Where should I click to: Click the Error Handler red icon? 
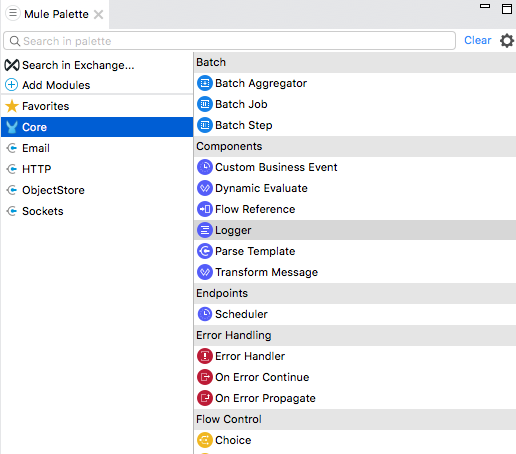[205, 356]
